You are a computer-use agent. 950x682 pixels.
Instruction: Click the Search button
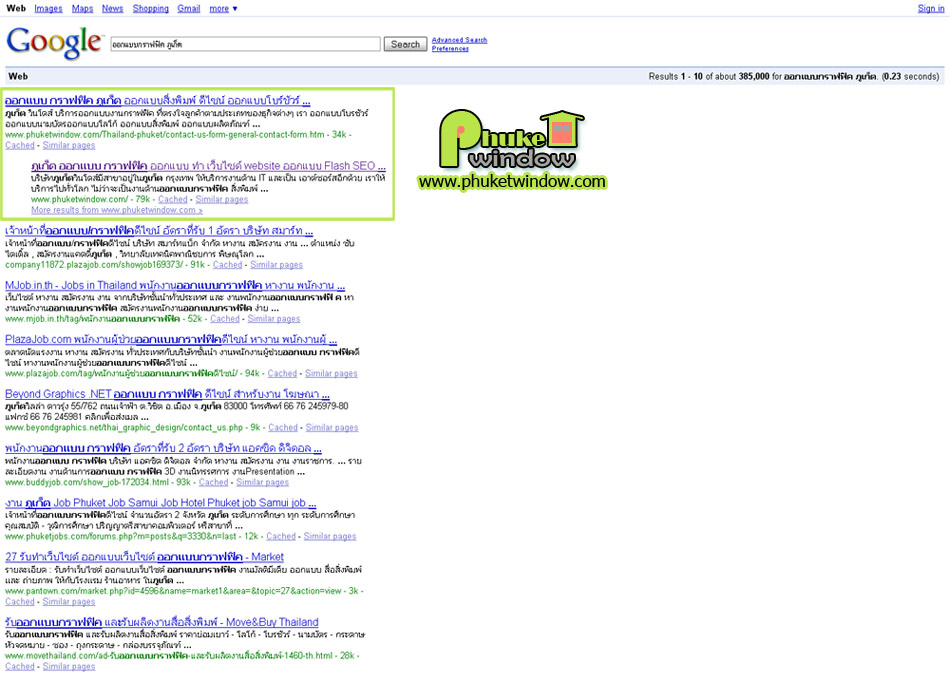[x=405, y=44]
